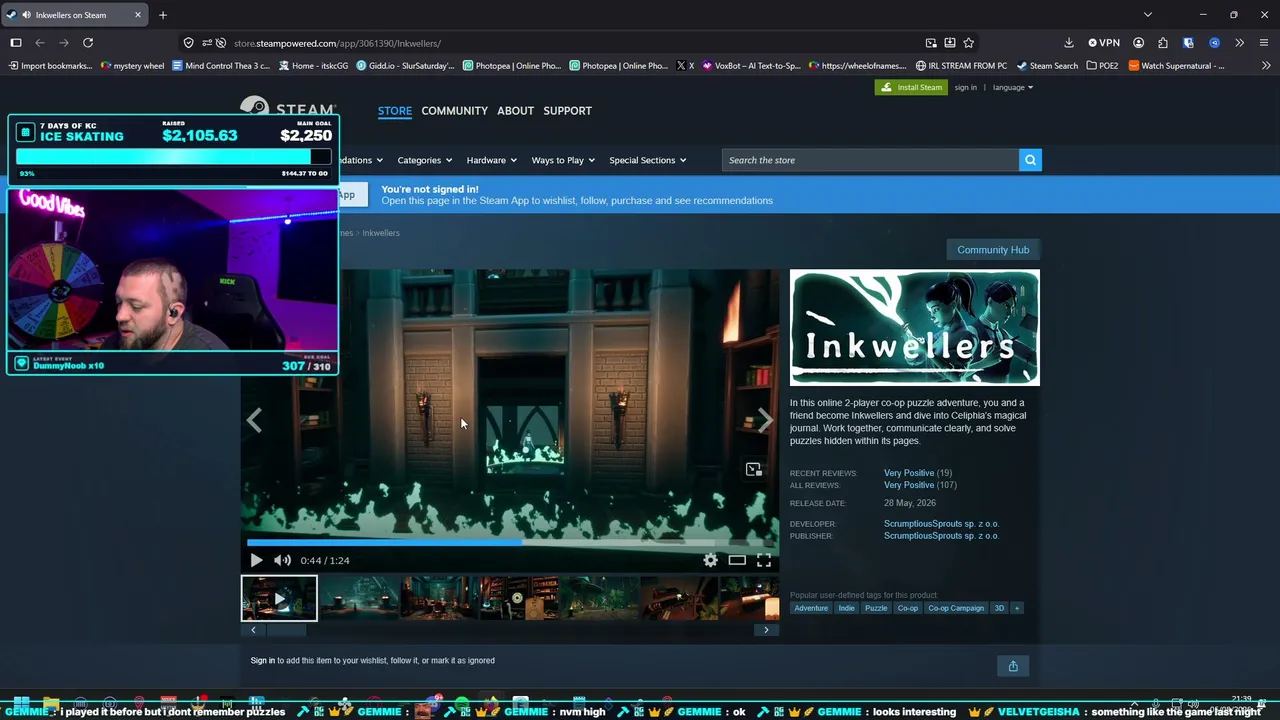Switch to the Inkwellers on Steam tab
1280x720 pixels.
pos(75,15)
